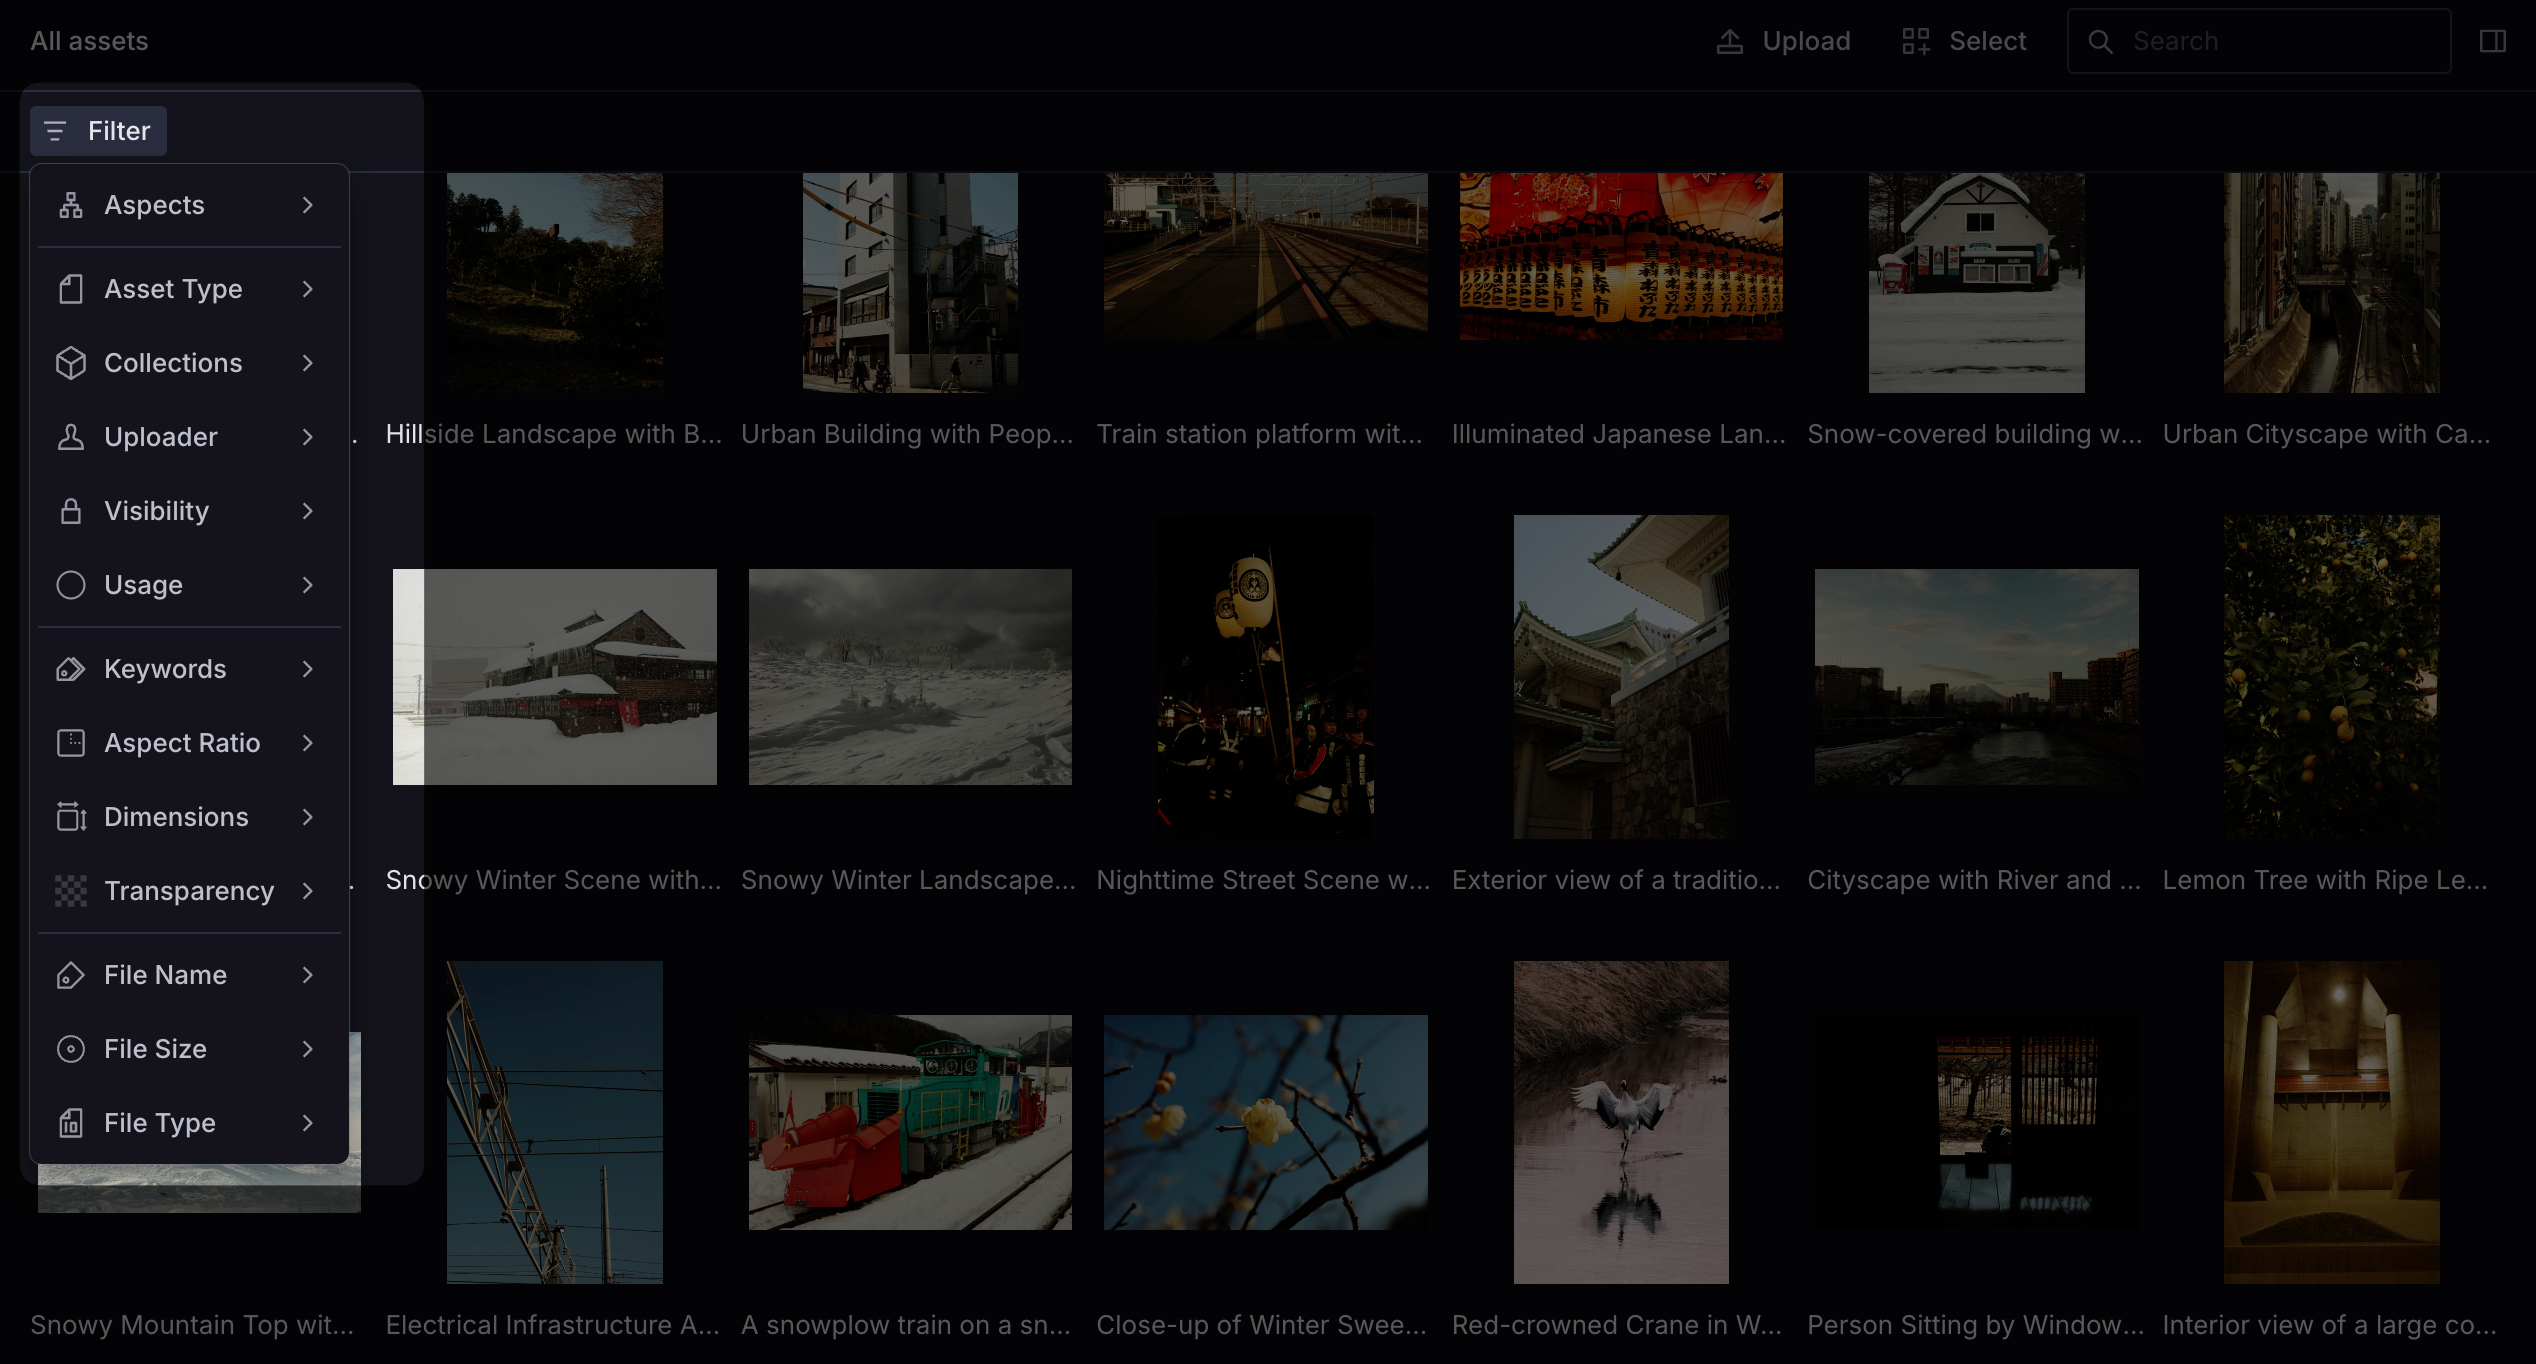Click the Visibility lock icon
This screenshot has width=2536, height=1364.
(x=70, y=511)
